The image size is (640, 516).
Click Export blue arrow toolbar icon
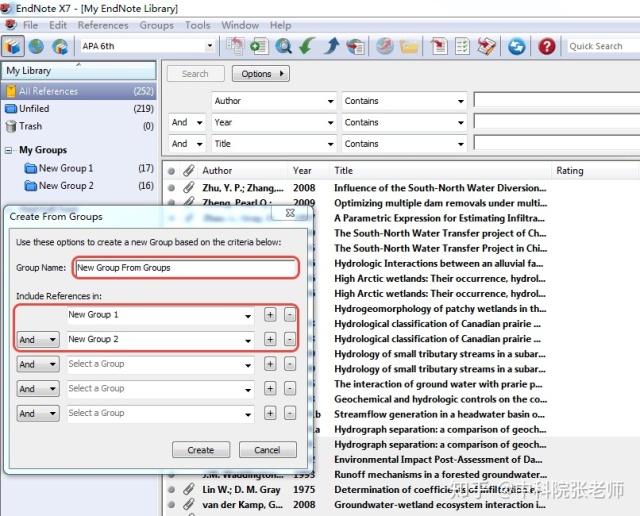(x=331, y=46)
